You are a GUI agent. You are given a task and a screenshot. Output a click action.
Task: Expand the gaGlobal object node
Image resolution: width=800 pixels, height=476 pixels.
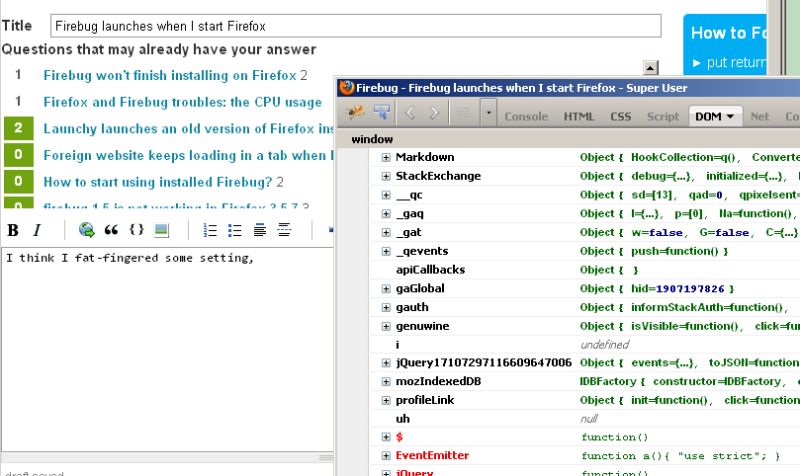point(386,289)
